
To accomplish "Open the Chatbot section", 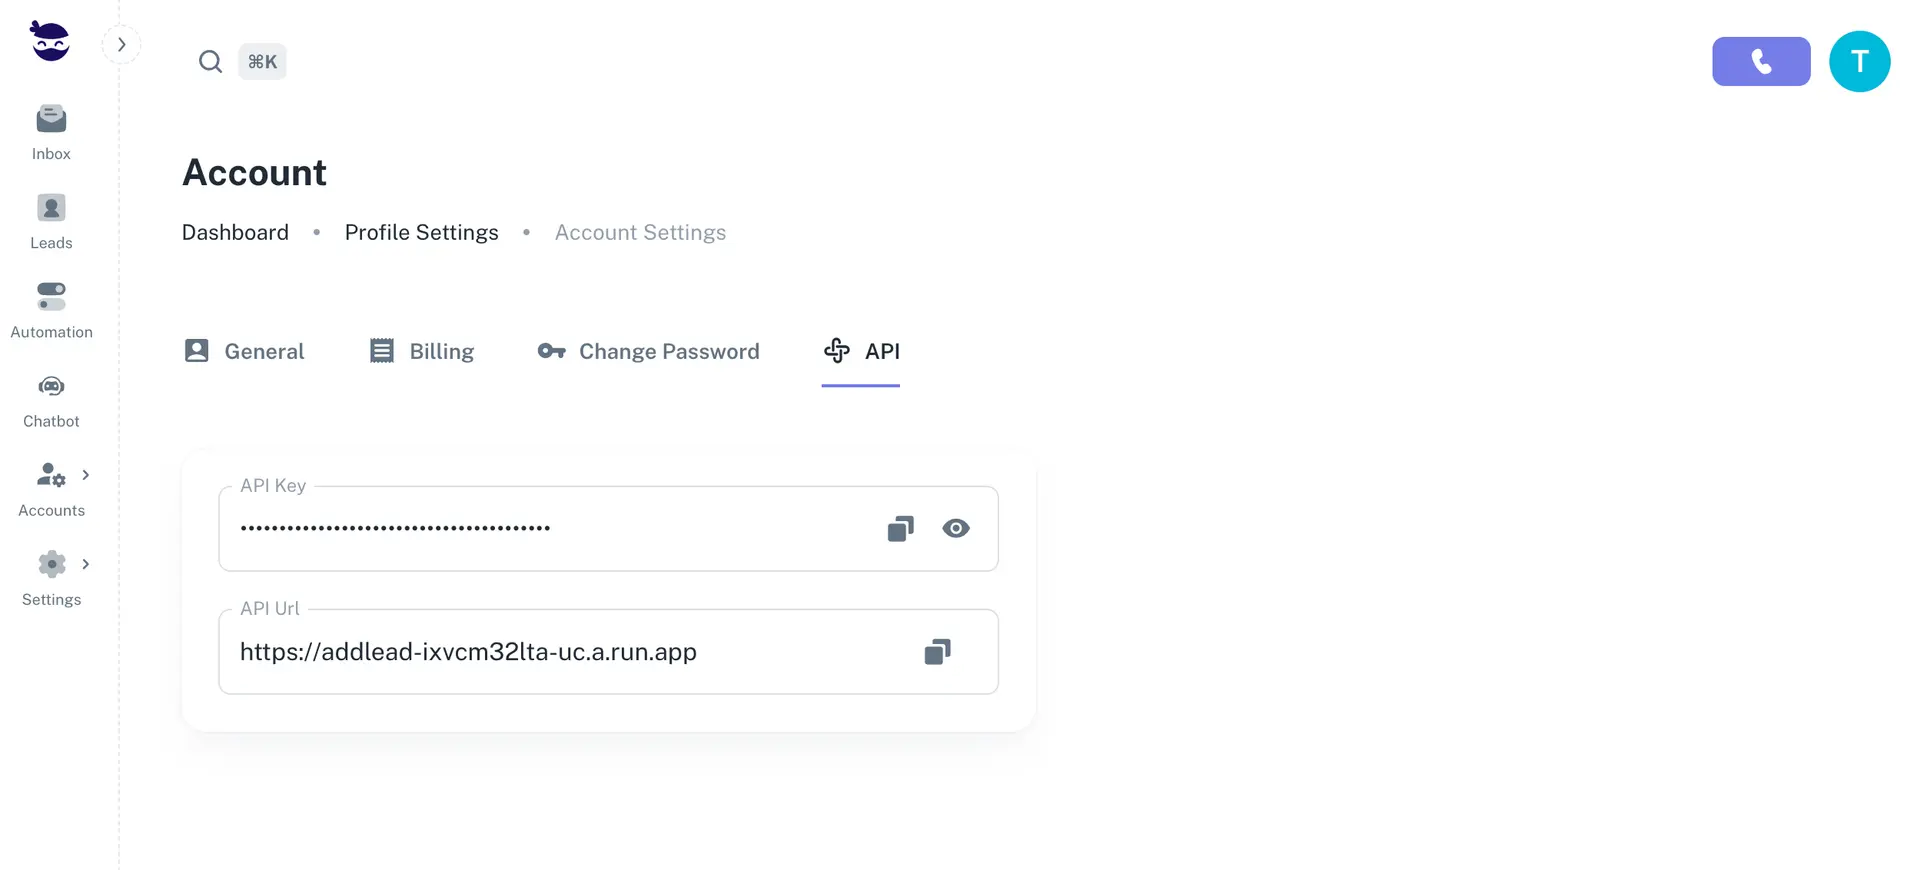I will [x=51, y=399].
